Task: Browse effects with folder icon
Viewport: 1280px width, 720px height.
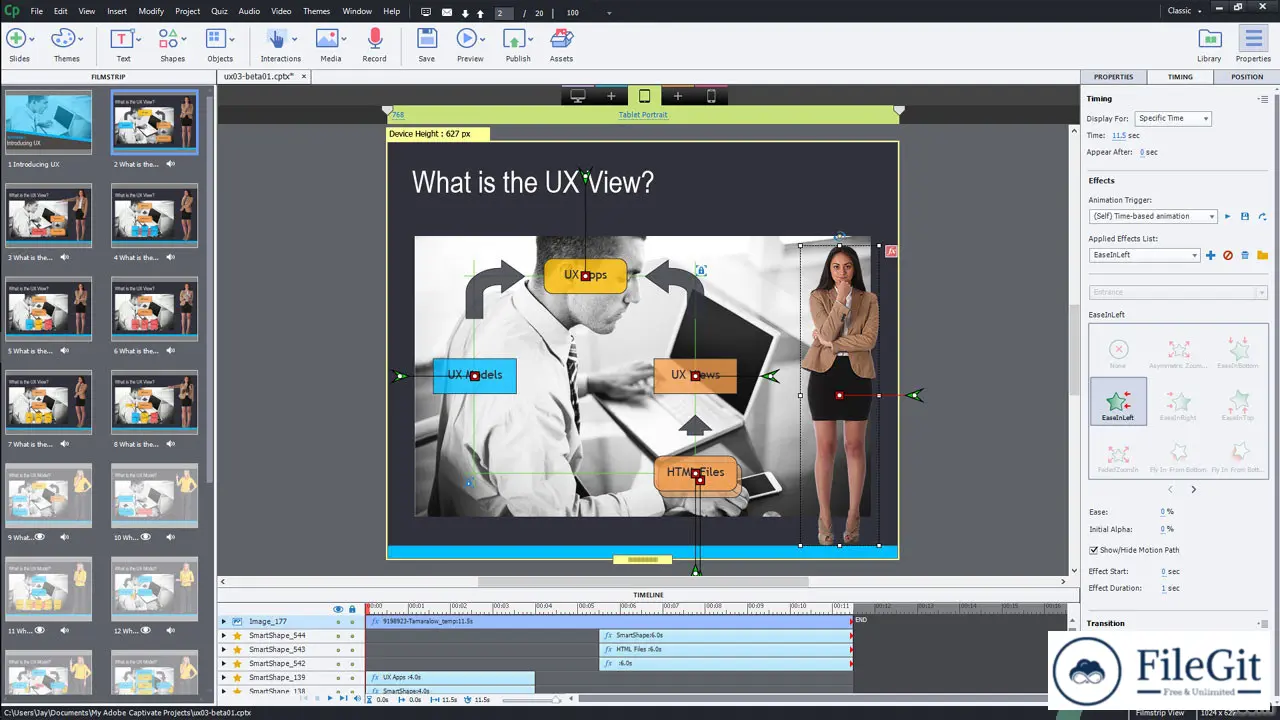Action: click(x=1262, y=255)
